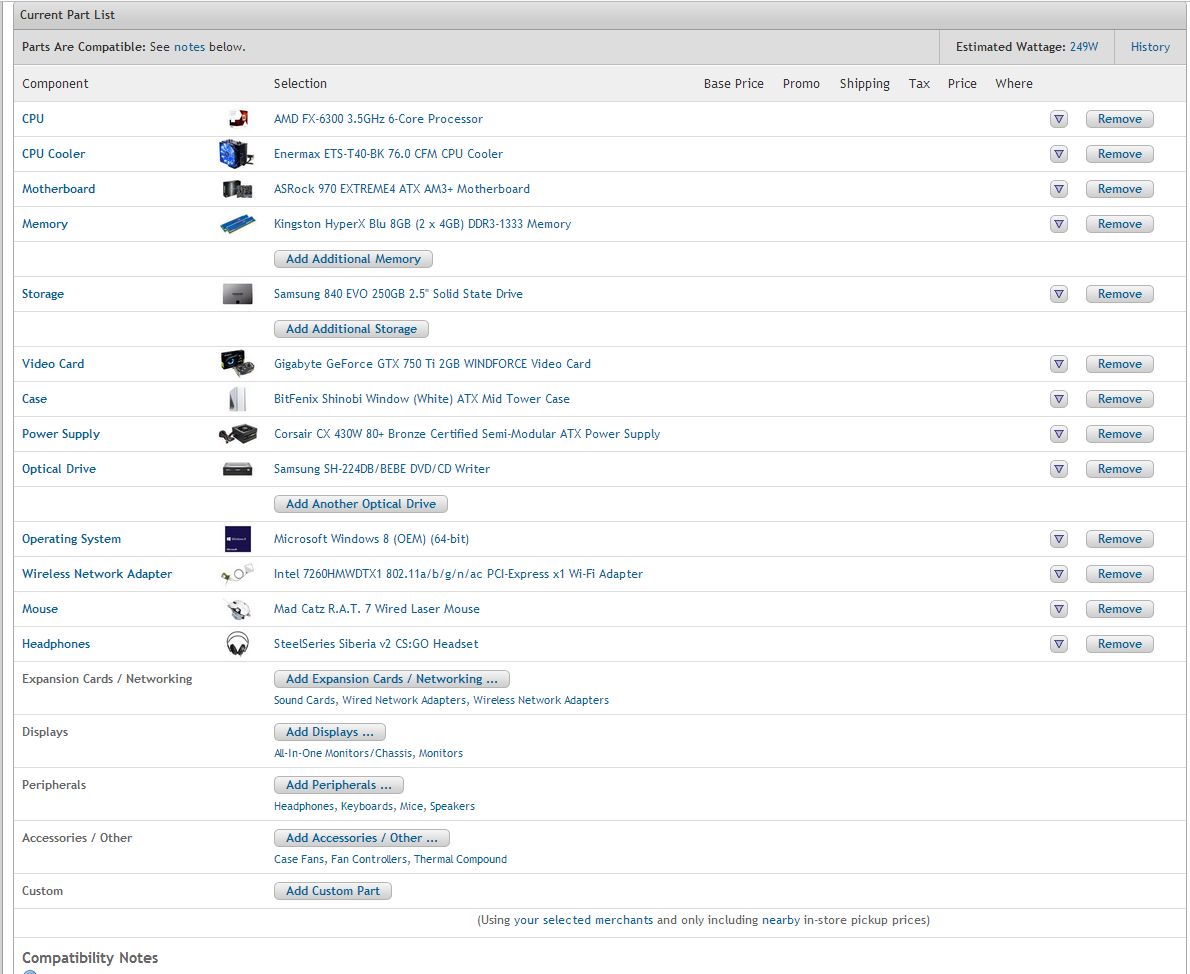
Task: Open the Memory row dropdown arrow
Action: point(1059,224)
